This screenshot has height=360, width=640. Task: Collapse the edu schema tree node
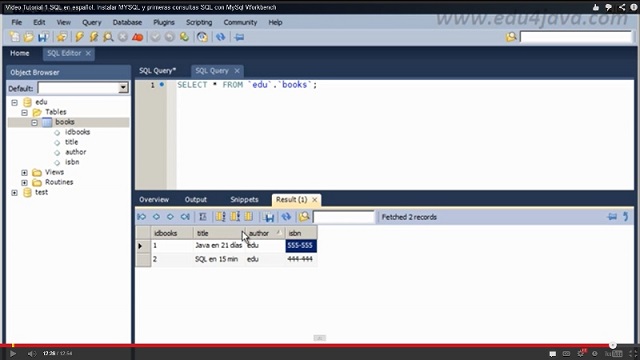click(15, 102)
